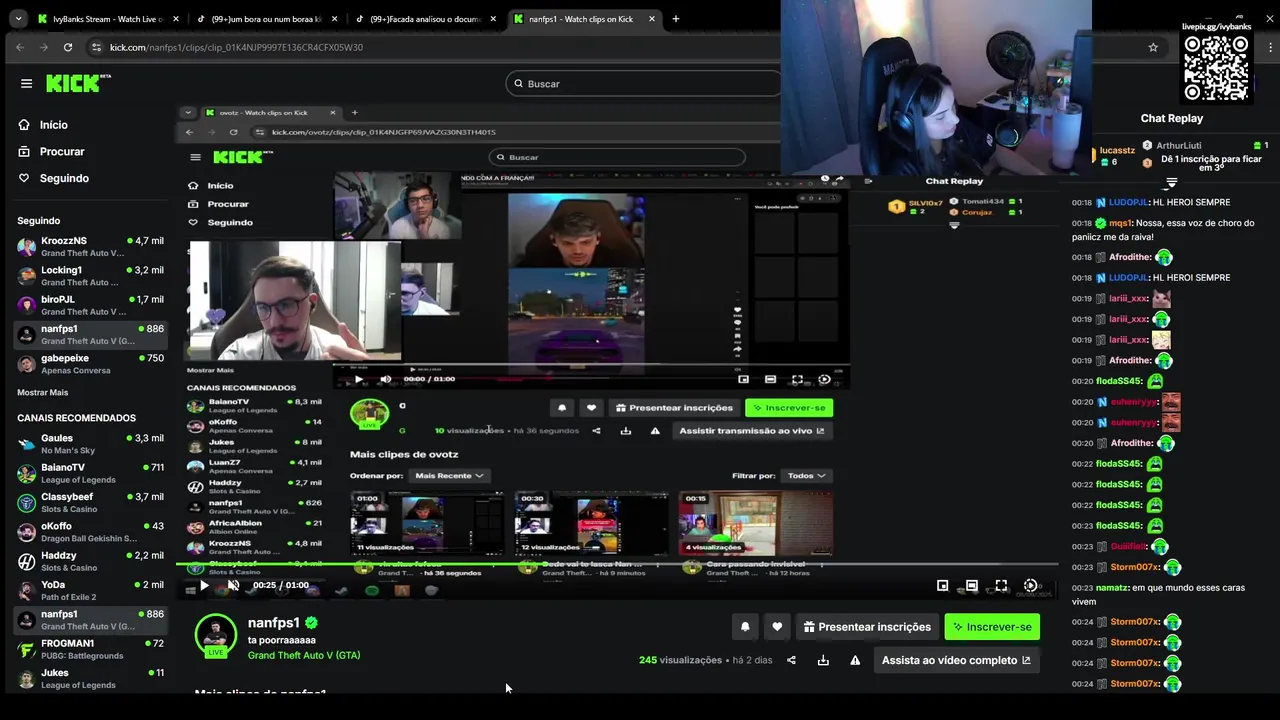The width and height of the screenshot is (1280, 720).
Task: Click username namatz in chat replay
Action: [1111, 588]
